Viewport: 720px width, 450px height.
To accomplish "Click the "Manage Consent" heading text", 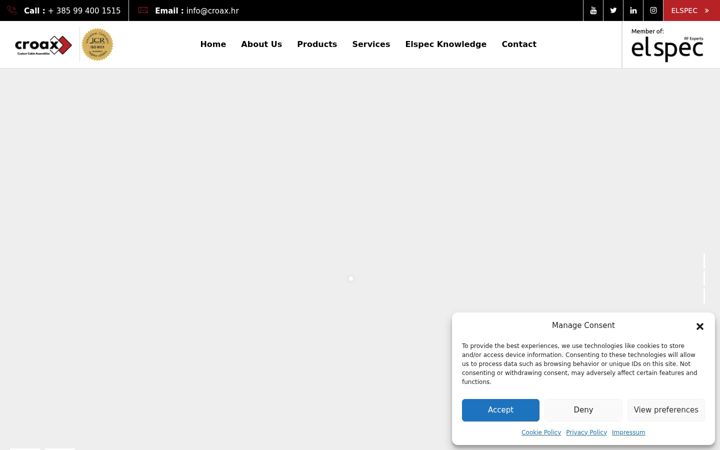I will point(583,325).
